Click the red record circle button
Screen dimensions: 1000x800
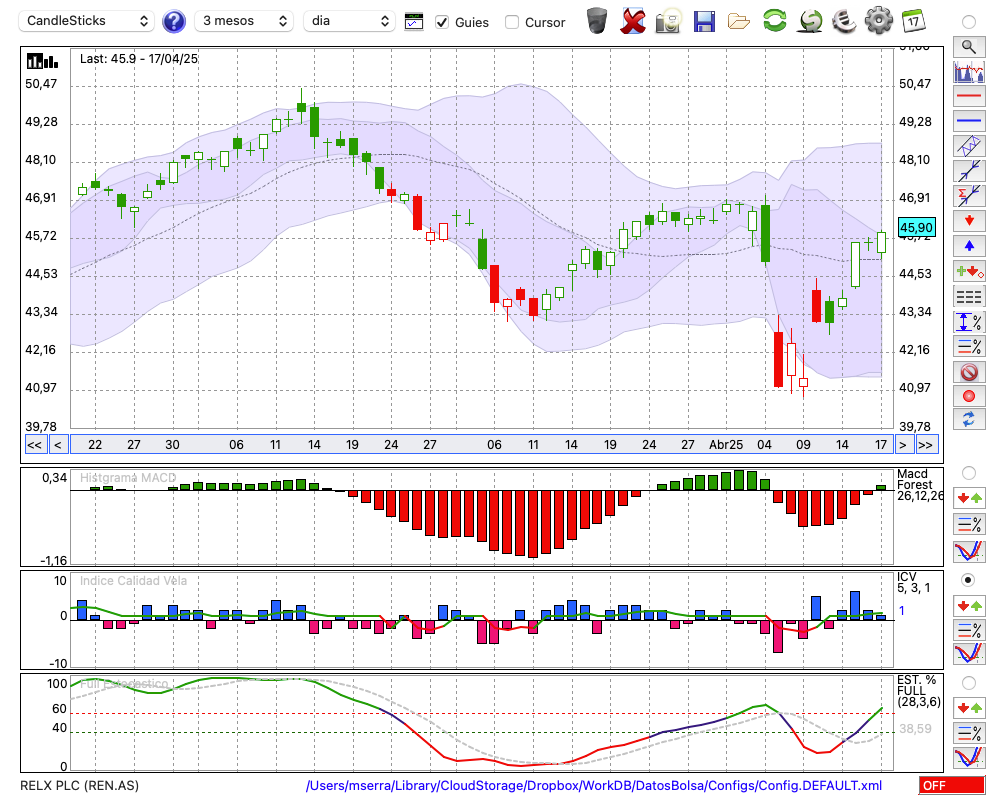coord(969,396)
